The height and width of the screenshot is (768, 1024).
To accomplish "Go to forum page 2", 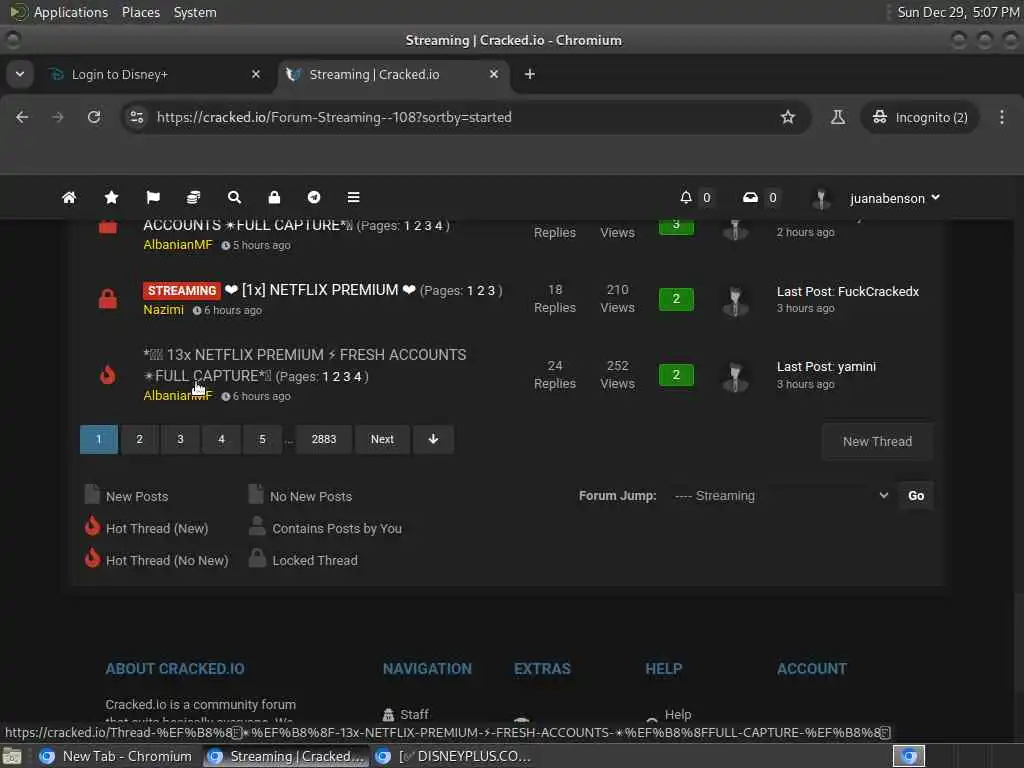I will [139, 439].
